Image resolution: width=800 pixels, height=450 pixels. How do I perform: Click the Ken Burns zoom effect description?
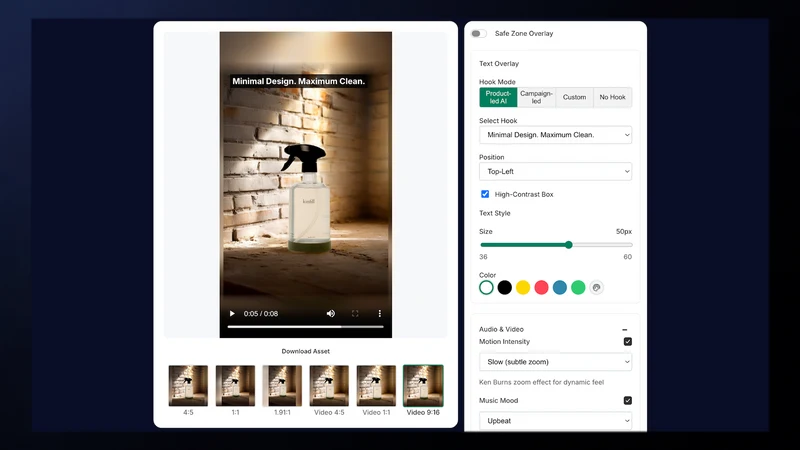(541, 382)
